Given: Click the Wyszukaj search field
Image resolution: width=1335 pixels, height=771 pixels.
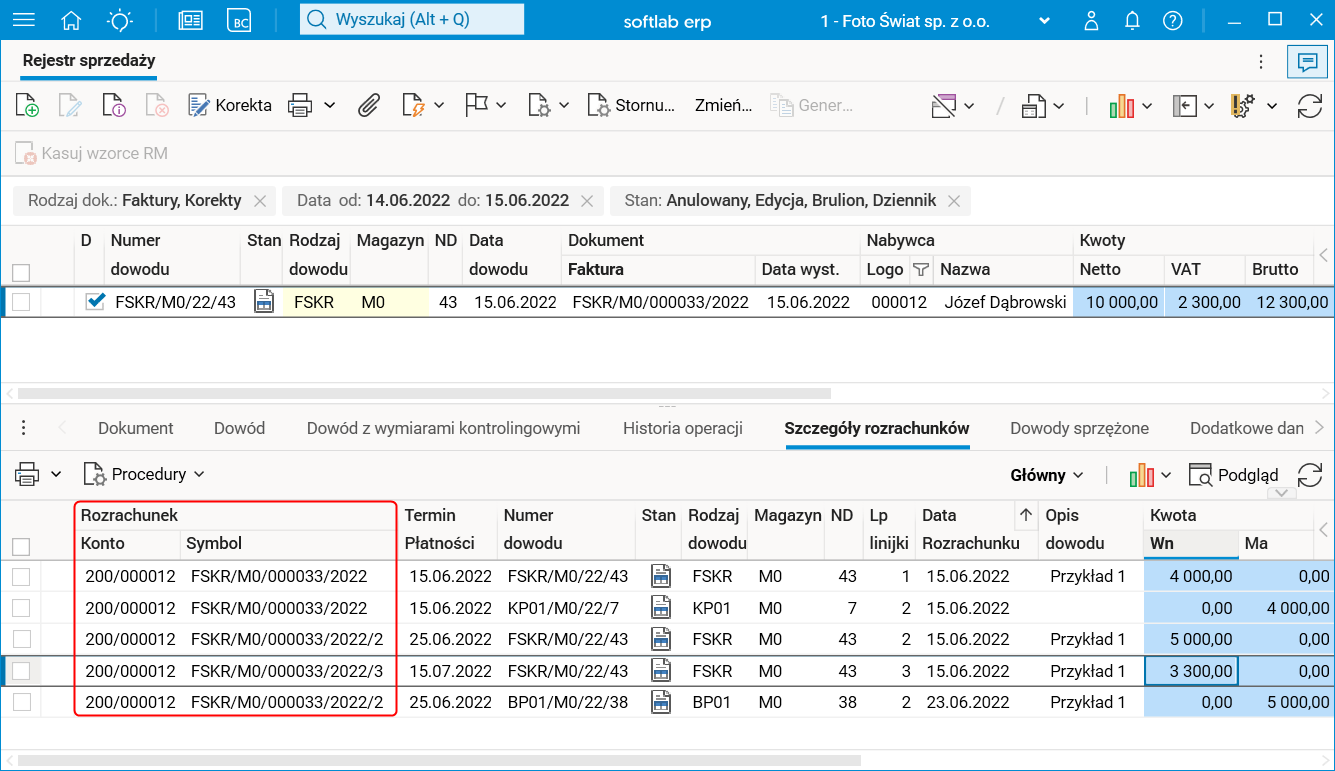Looking at the screenshot, I should click(412, 19).
